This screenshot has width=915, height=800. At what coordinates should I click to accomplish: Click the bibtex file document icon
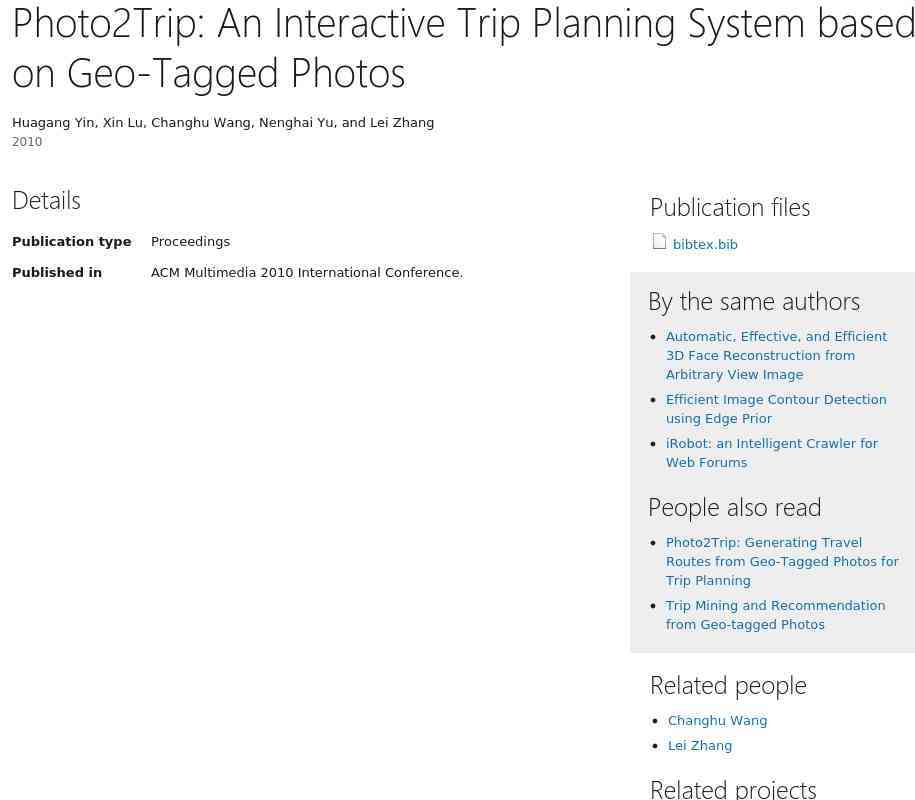click(659, 242)
